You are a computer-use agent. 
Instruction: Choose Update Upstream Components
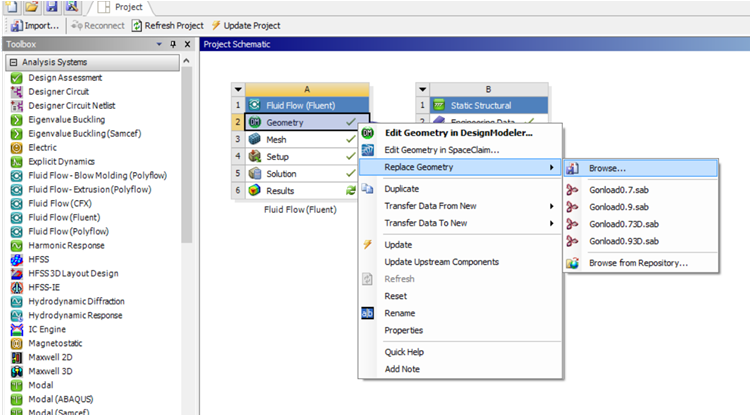click(x=460, y=262)
